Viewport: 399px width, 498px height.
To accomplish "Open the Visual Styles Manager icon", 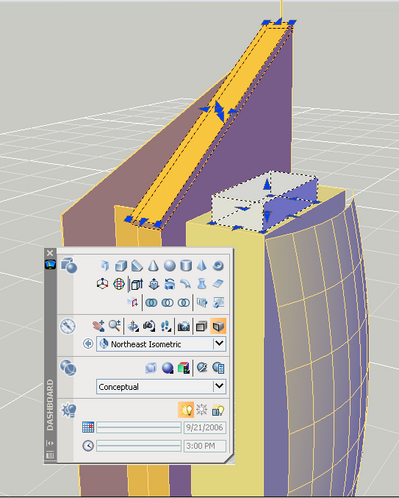I will point(202,368).
